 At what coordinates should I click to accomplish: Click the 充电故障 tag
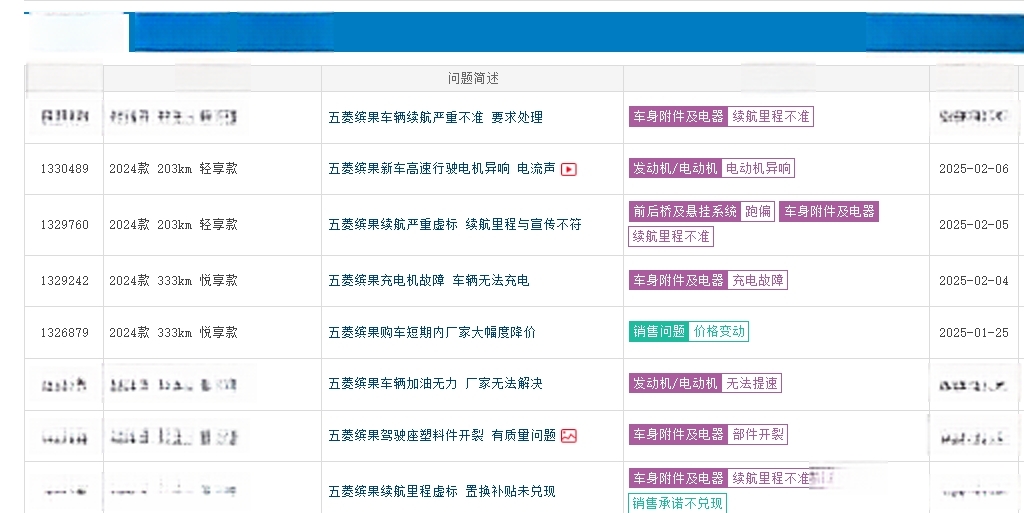point(758,281)
